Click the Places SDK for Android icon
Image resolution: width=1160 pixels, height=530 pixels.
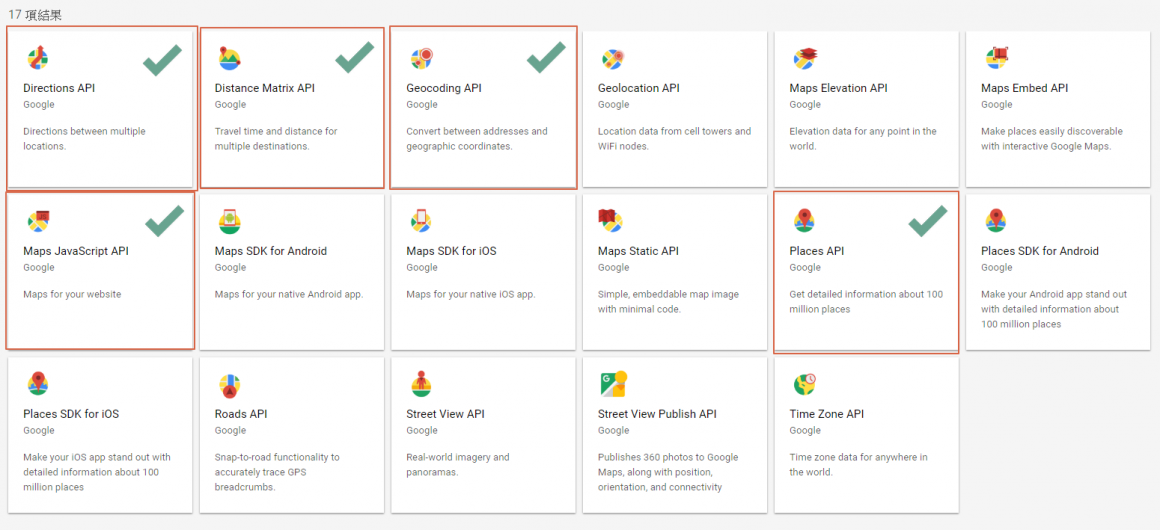(996, 221)
